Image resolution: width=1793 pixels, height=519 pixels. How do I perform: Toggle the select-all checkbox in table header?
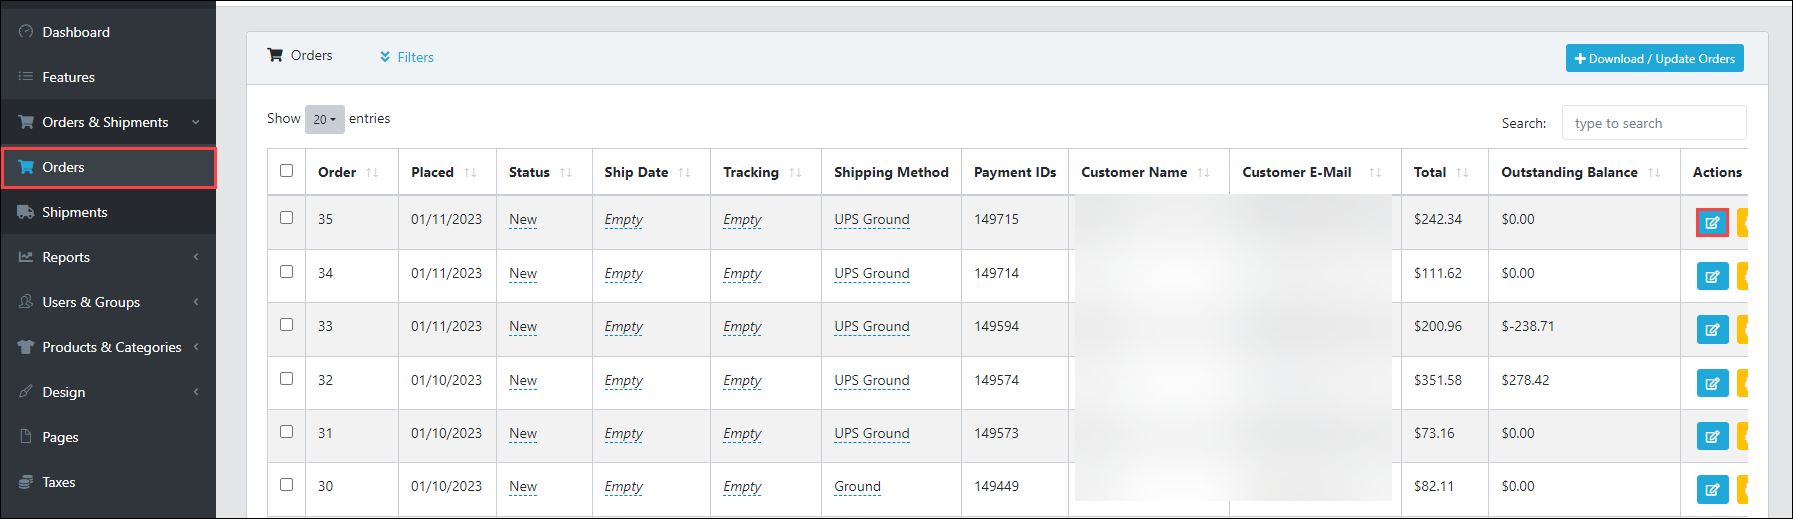(x=287, y=171)
